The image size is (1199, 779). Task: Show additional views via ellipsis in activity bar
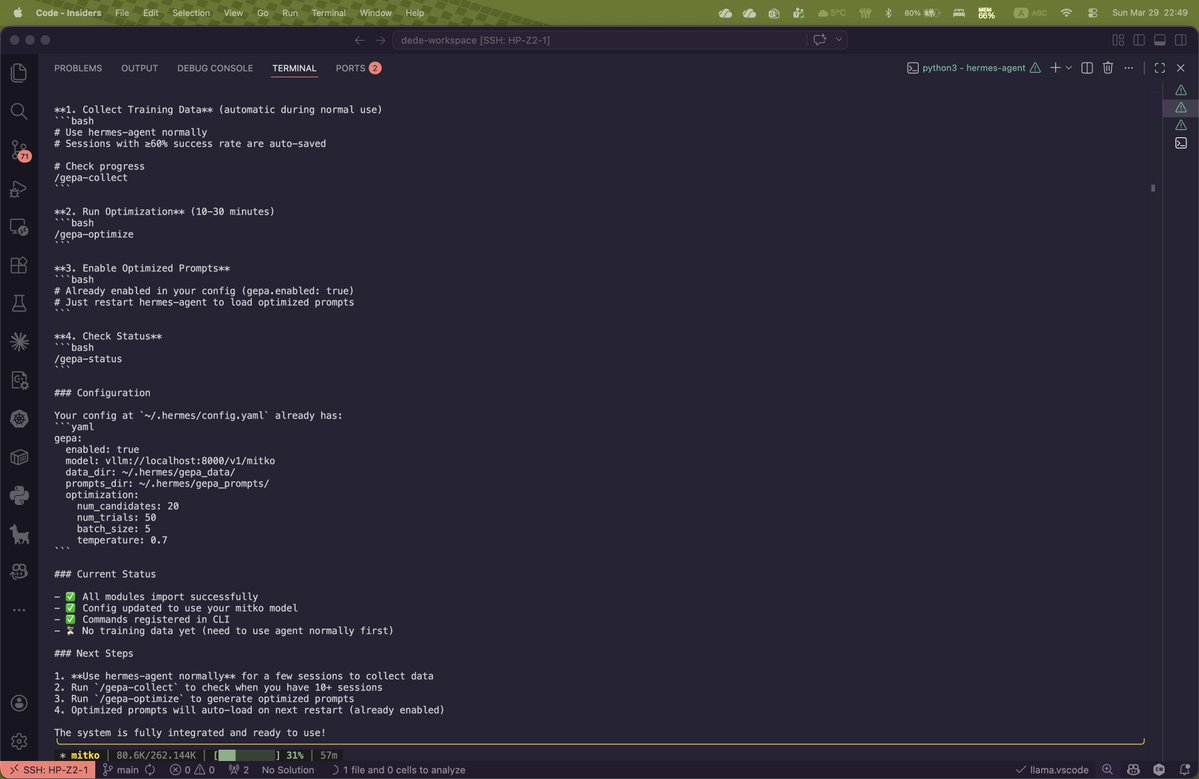pyautogui.click(x=19, y=610)
